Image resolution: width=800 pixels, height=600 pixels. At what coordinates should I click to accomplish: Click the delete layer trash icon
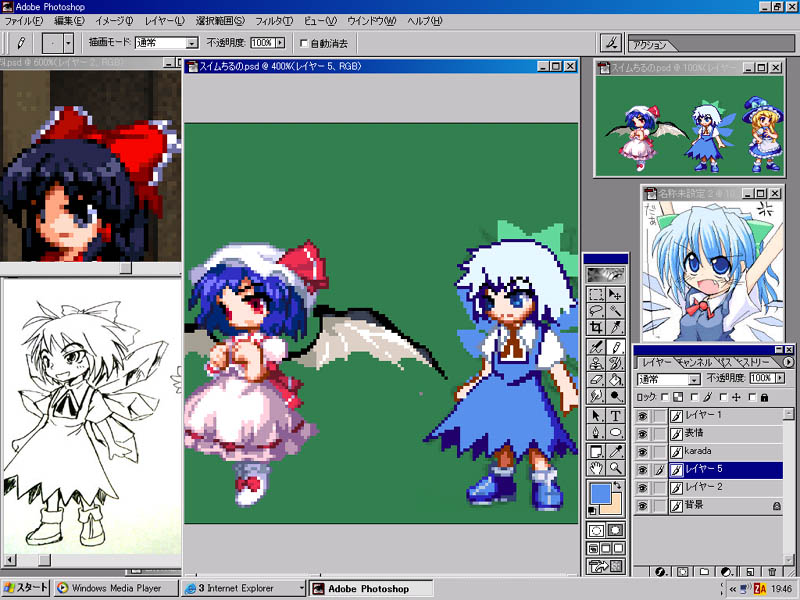(x=771, y=571)
